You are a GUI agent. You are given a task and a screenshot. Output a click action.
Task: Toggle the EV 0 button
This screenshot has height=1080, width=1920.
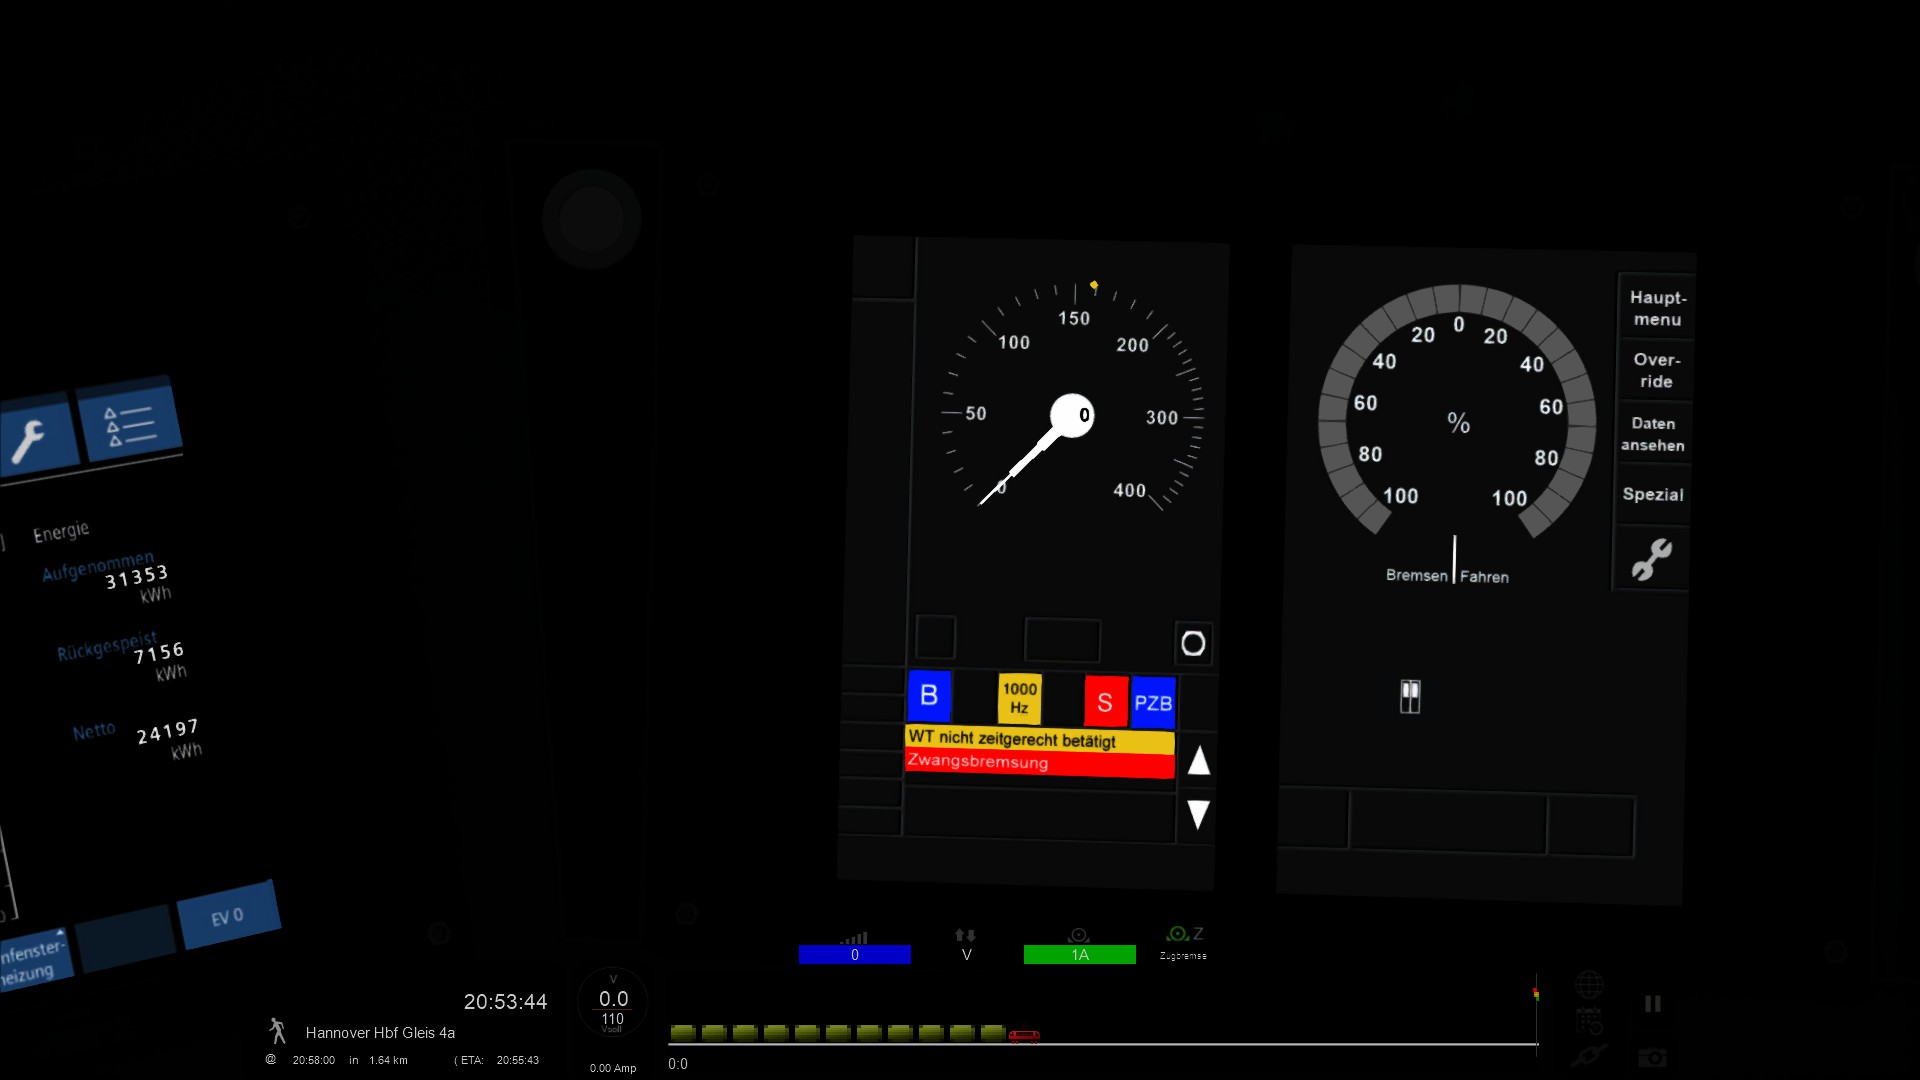click(228, 917)
